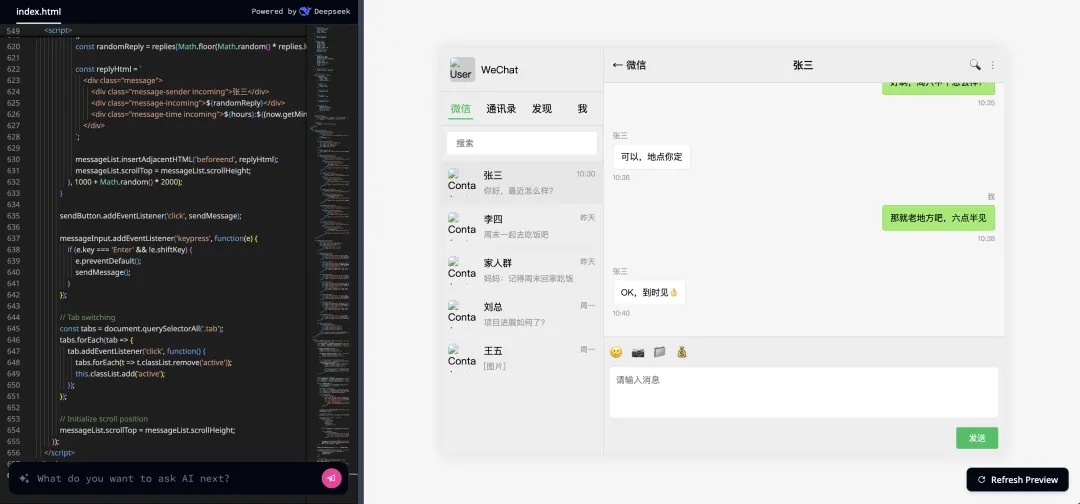
Task: Switch to the 微信 tab
Action: point(461,108)
